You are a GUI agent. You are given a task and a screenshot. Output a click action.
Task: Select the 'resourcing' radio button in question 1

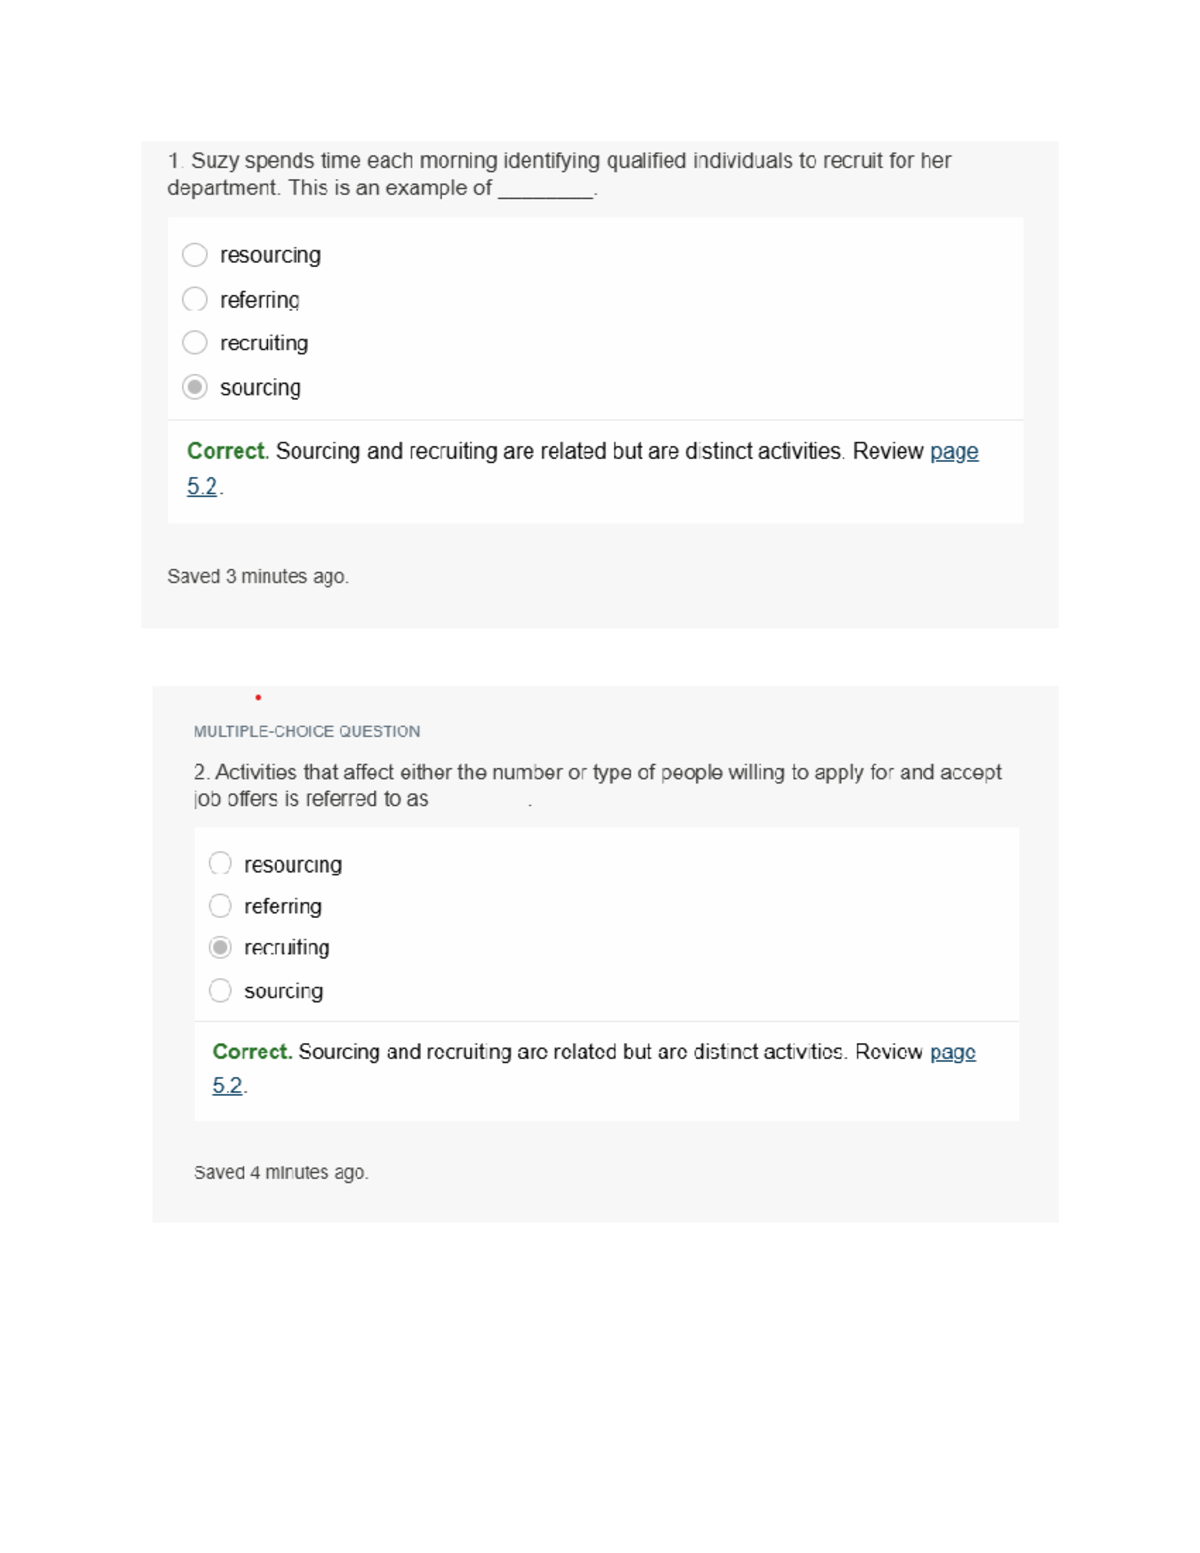(195, 255)
